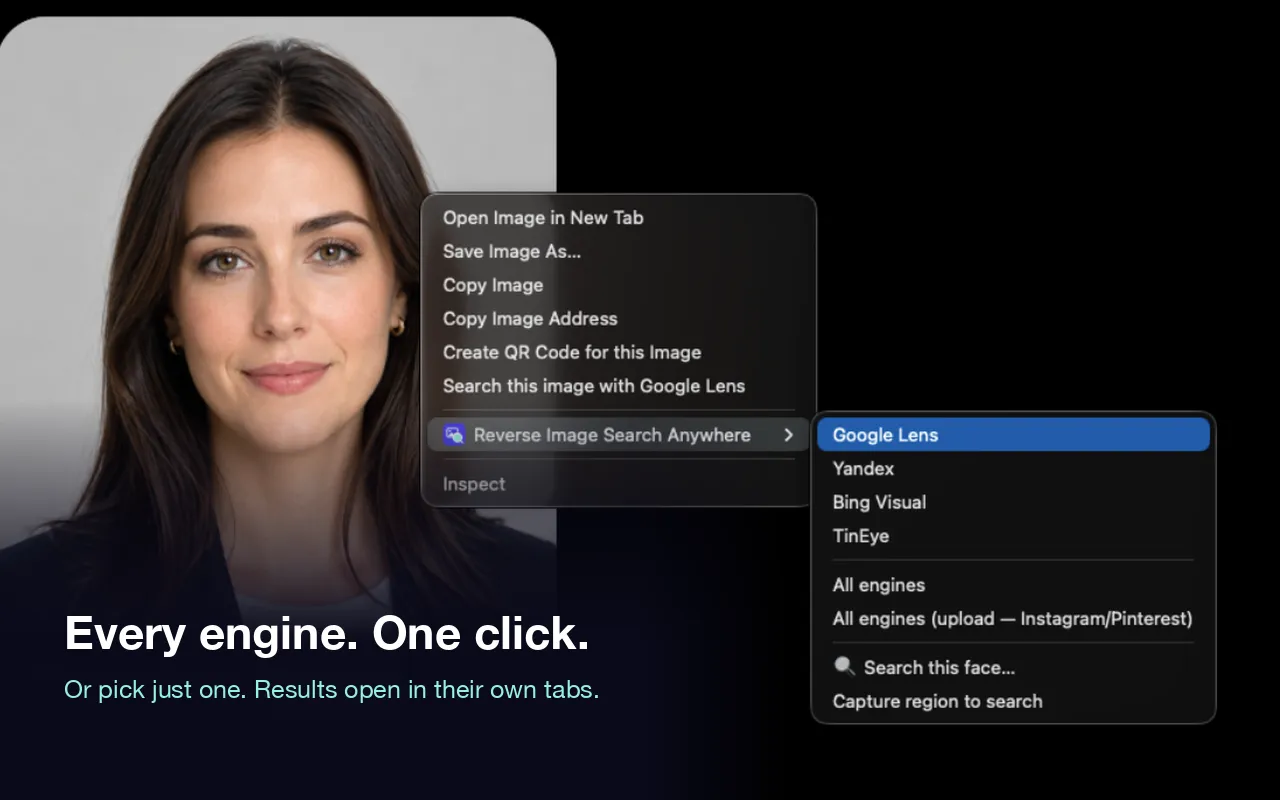
Task: Pick Copy Image in the context menu
Action: point(493,285)
